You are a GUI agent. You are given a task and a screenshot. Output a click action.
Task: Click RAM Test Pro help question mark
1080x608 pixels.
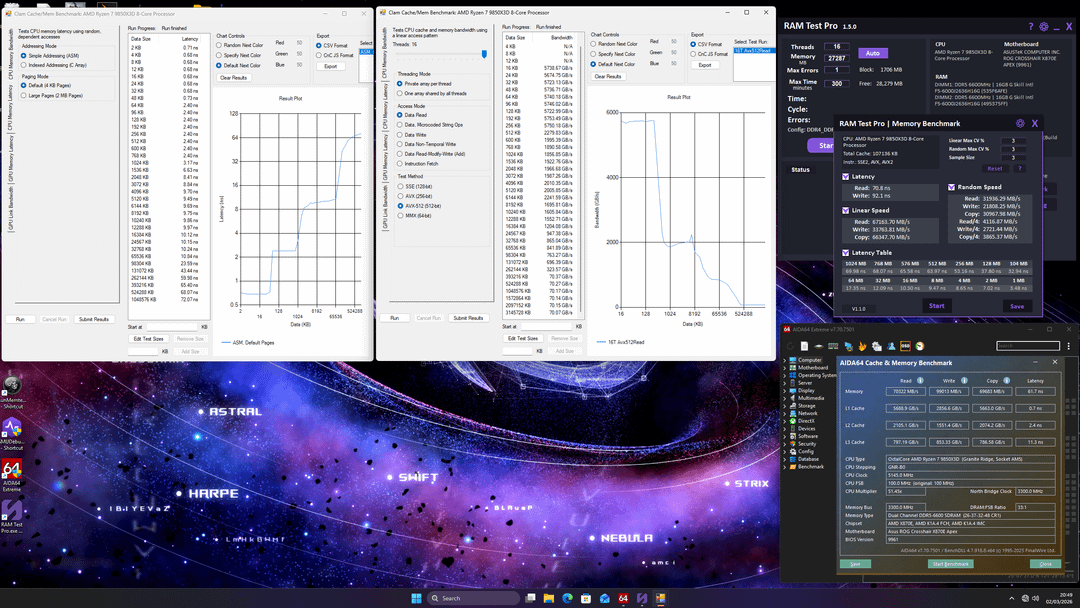[1031, 27]
